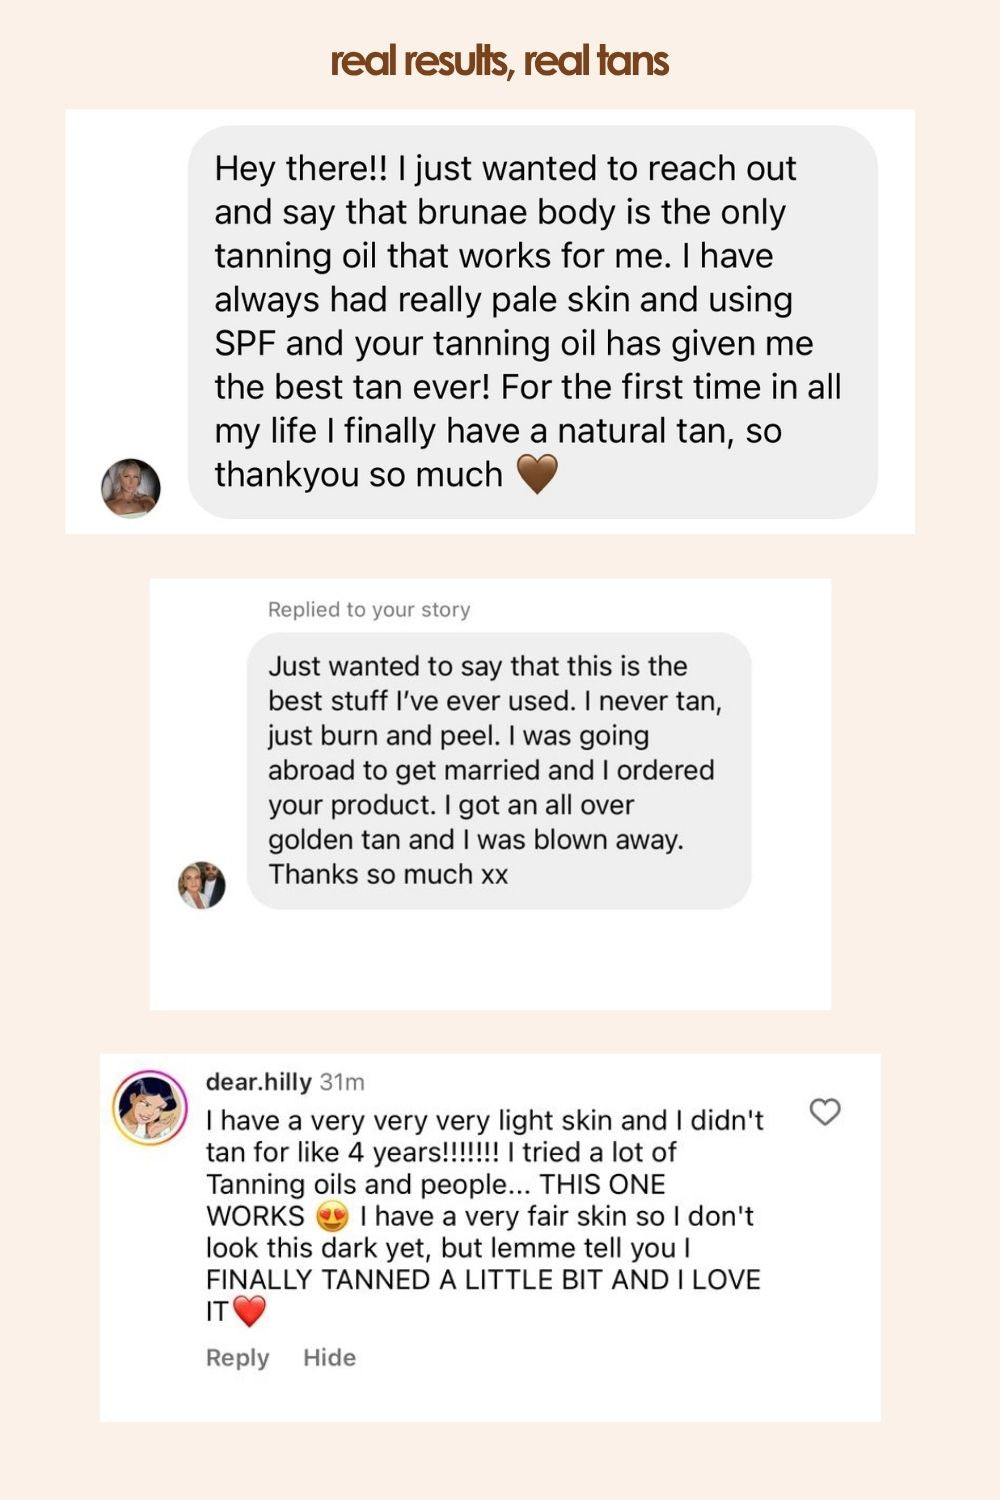This screenshot has height=1500, width=1000.
Task: Click 'thankyou so much' in first message
Action: [358, 475]
